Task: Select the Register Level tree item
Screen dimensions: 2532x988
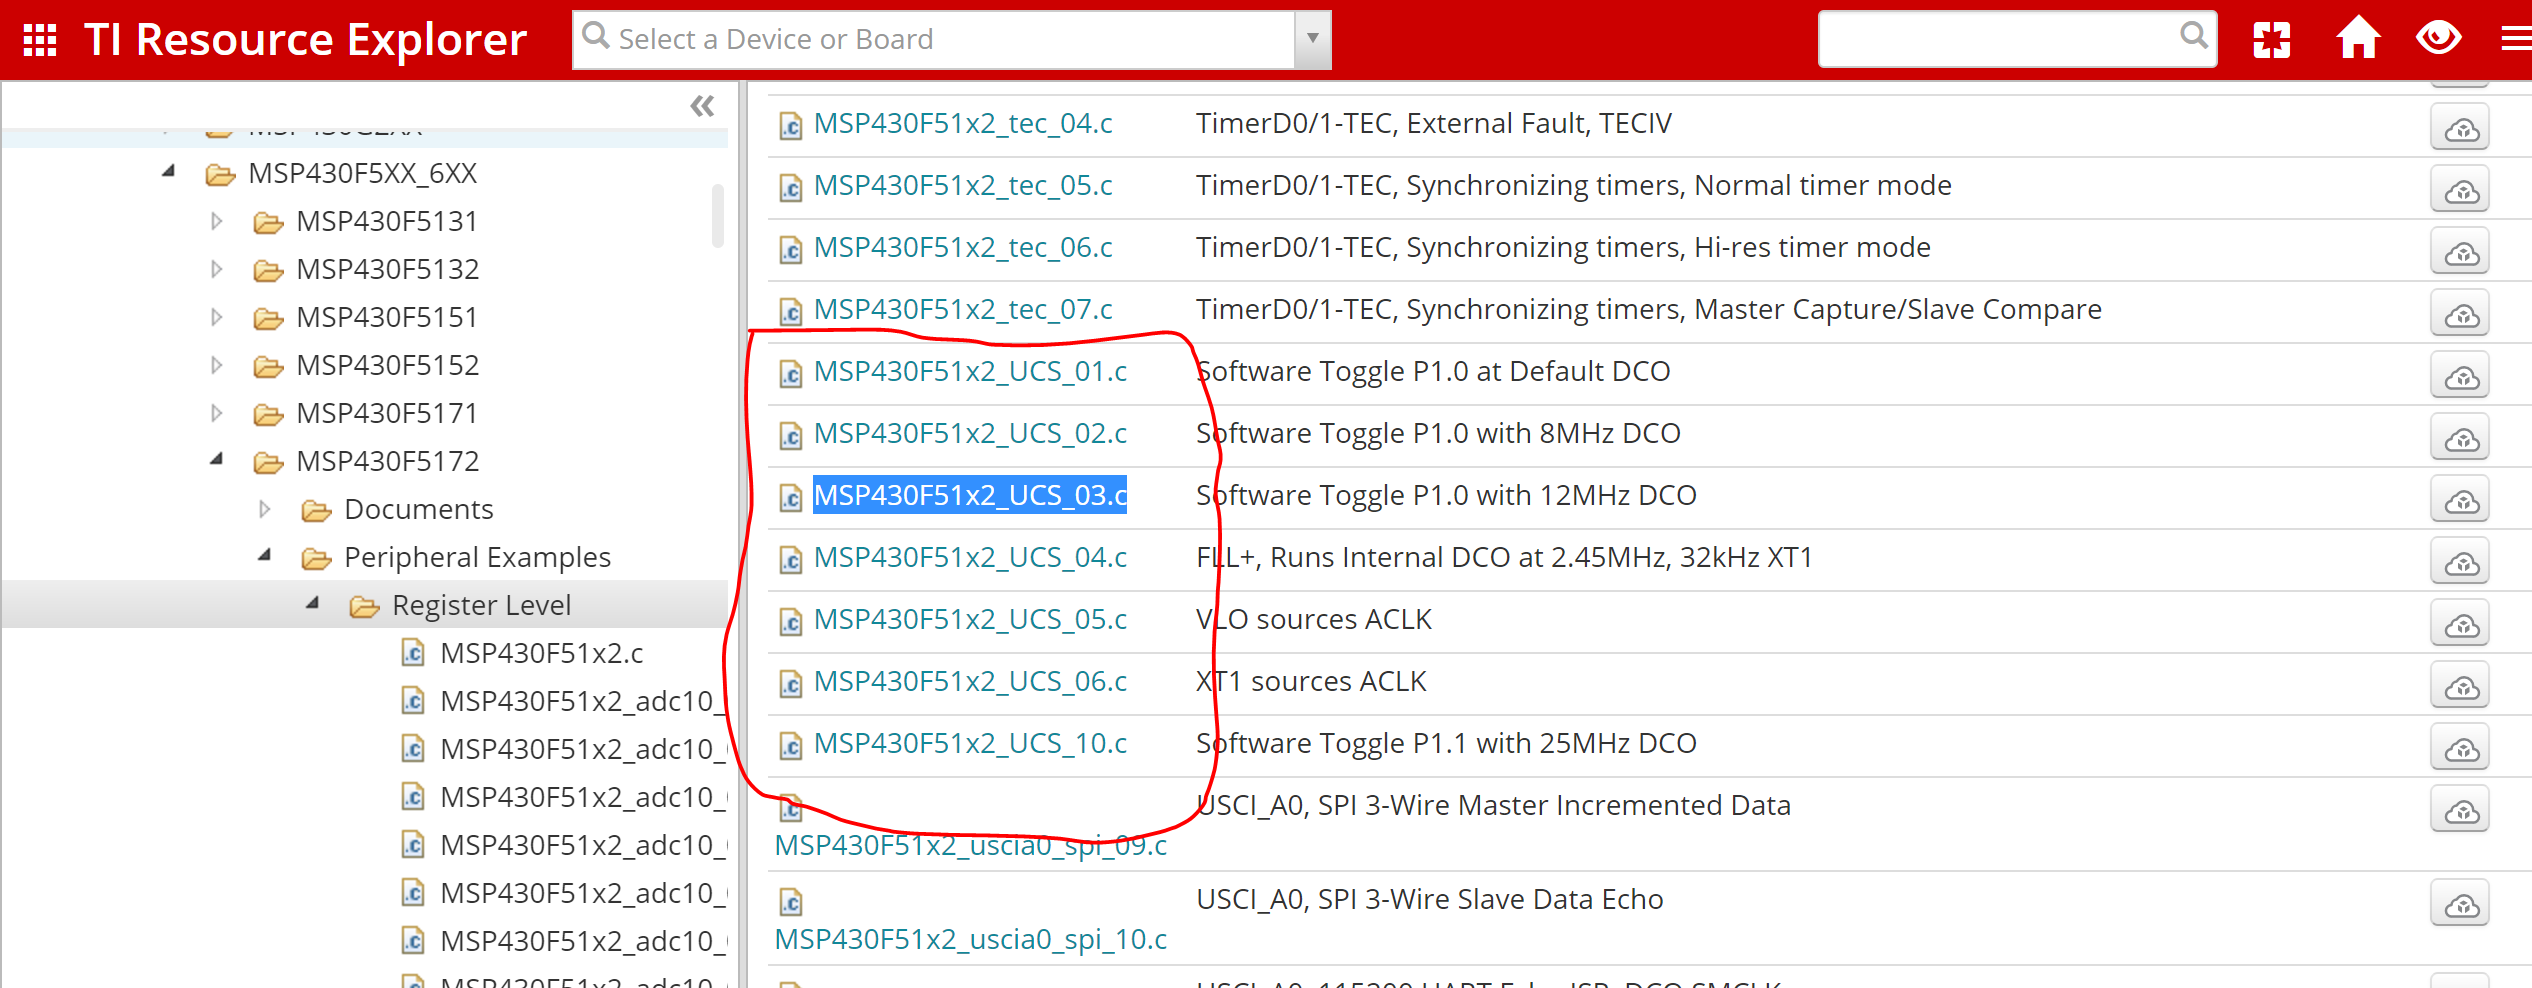Action: point(481,604)
